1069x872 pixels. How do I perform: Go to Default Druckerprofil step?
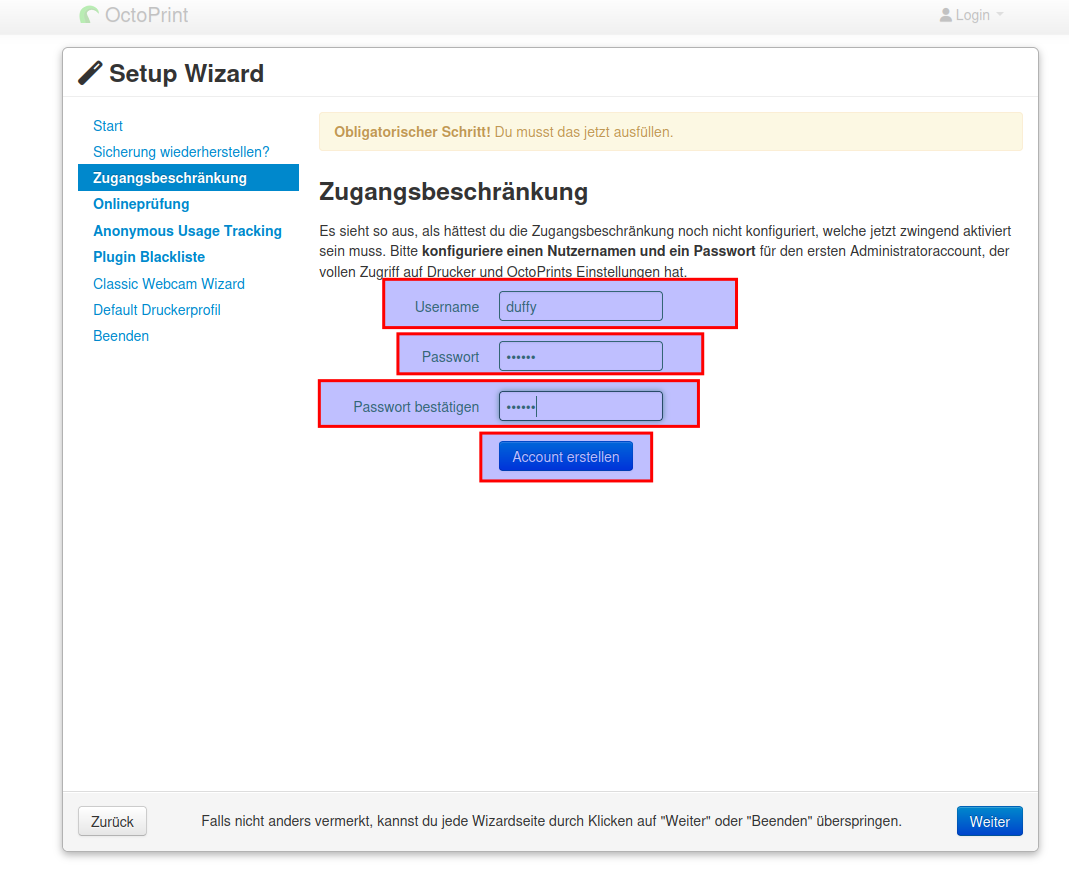157,310
